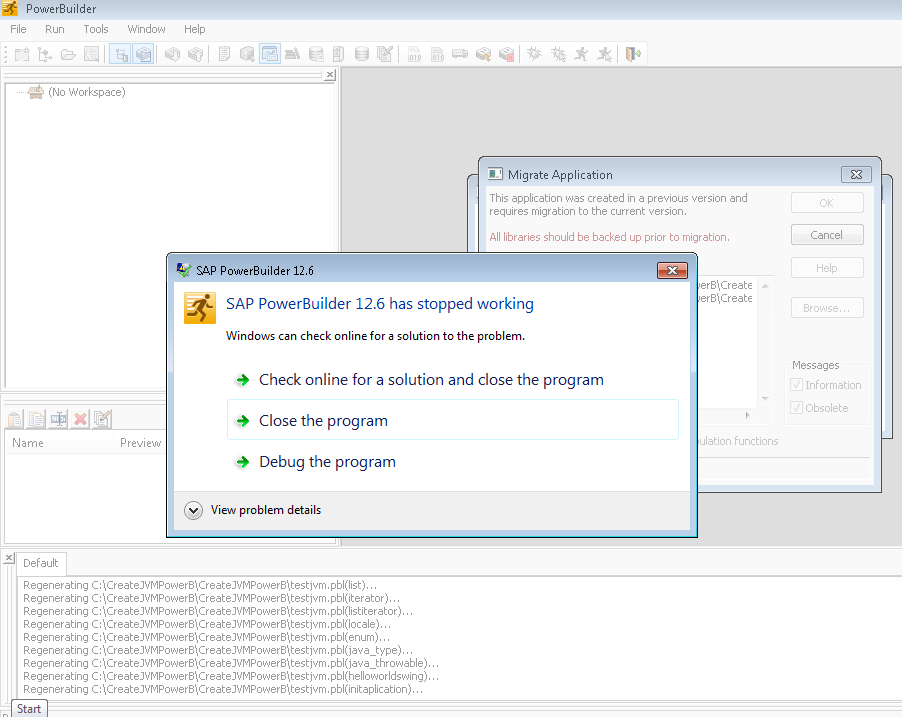Select the Default output tab
The height and width of the screenshot is (717, 902).
[x=41, y=563]
